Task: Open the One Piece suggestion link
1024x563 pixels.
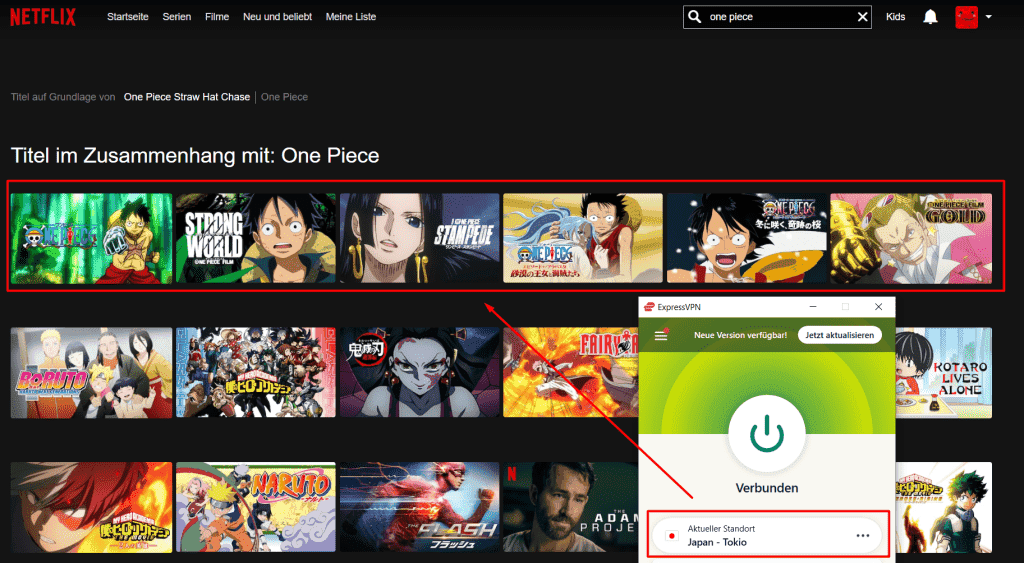Action: point(284,97)
